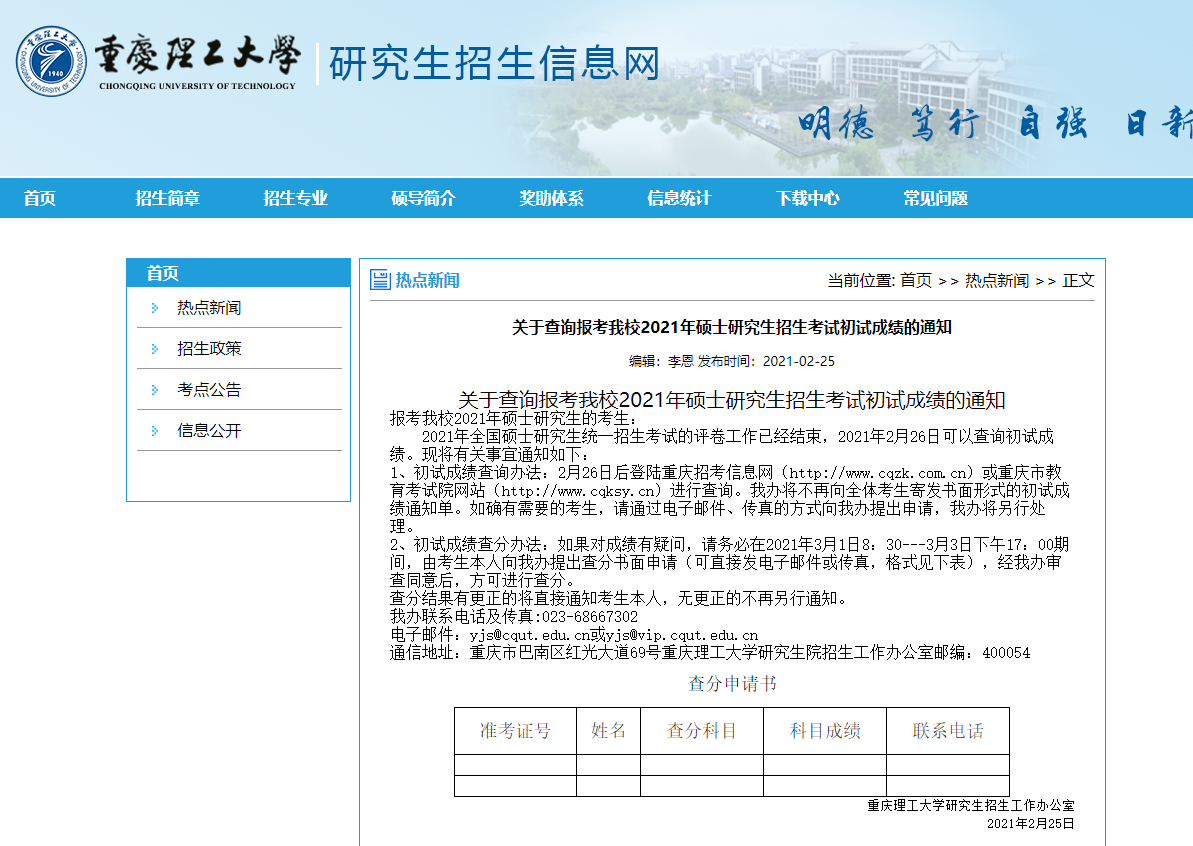
Task: Go to 招生专业 in the navigation bar
Action: [x=295, y=199]
